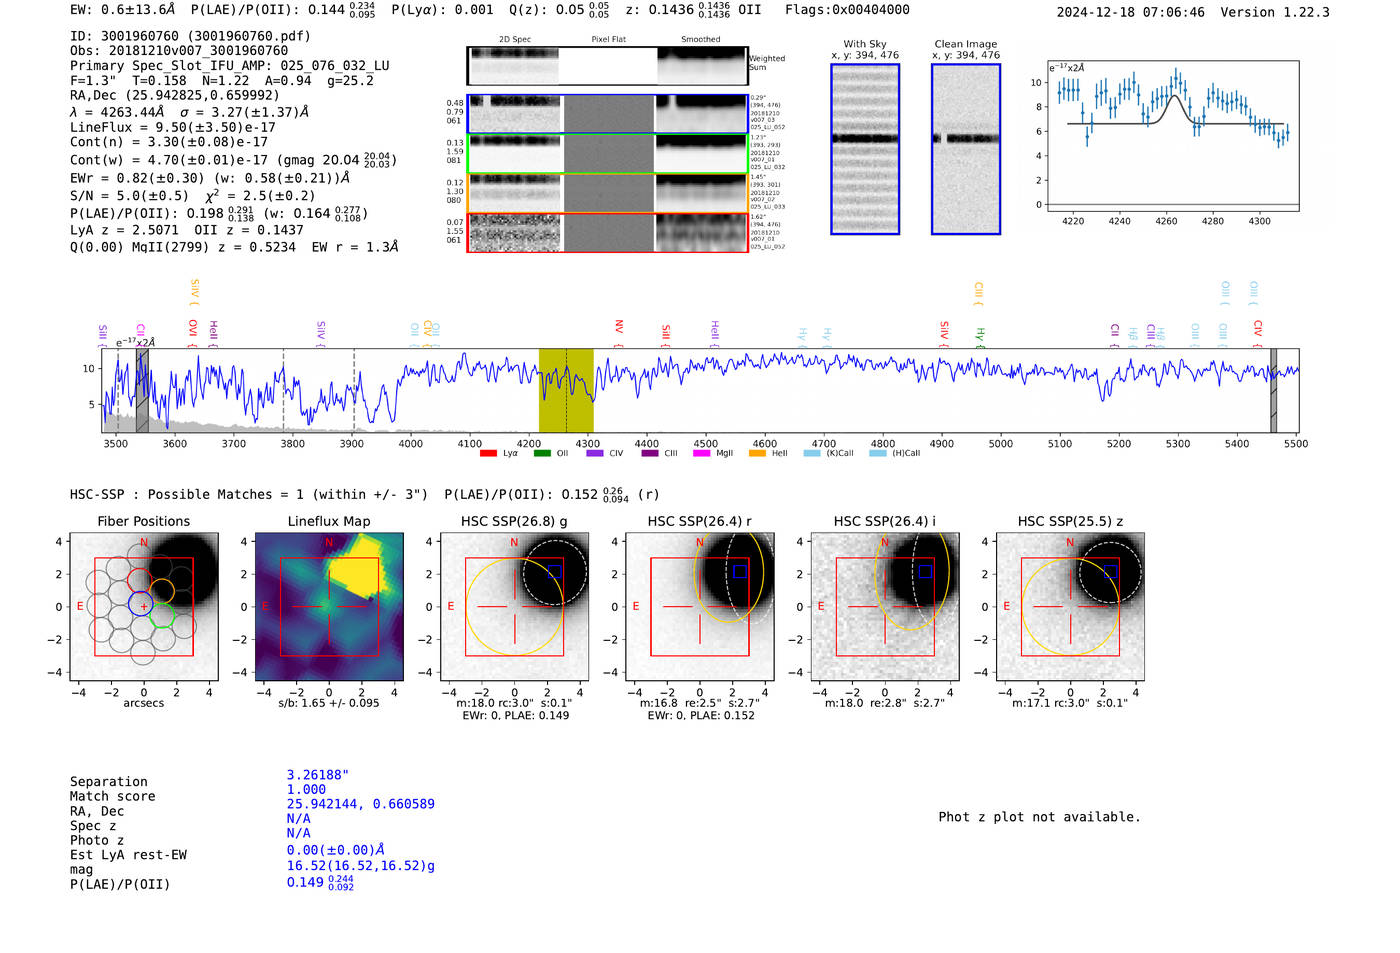Click the Pixel Flat column header
The height and width of the screenshot is (953, 1400).
point(608,39)
